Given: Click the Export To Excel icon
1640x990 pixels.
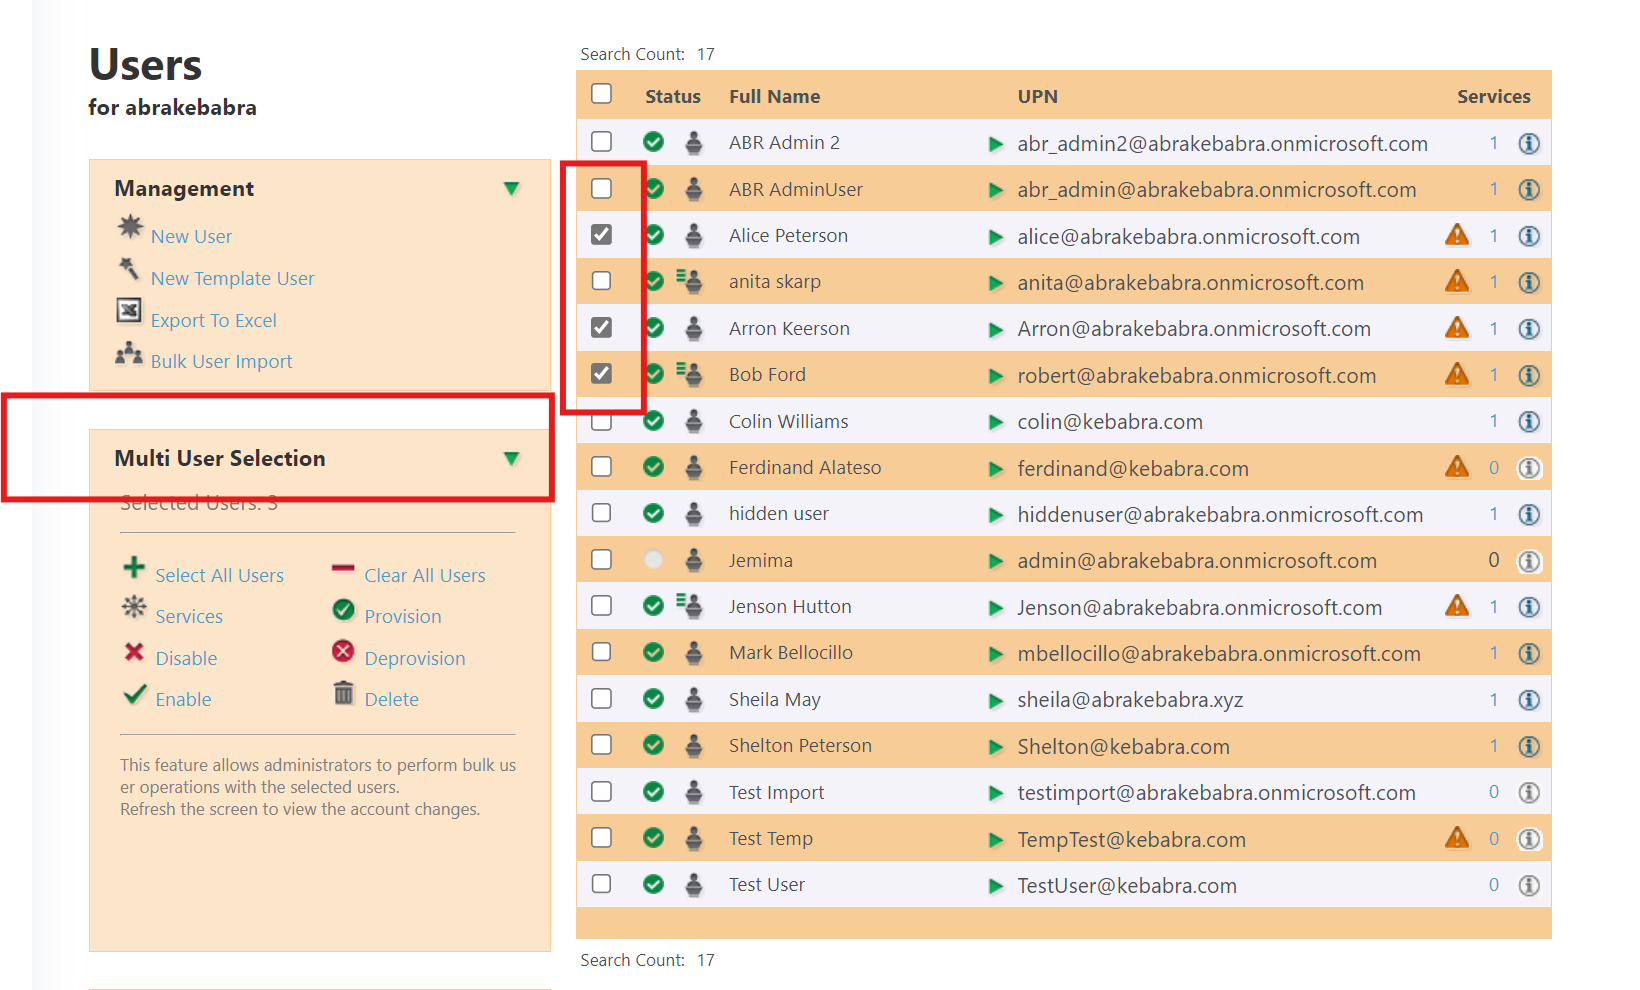Looking at the screenshot, I should [x=128, y=312].
